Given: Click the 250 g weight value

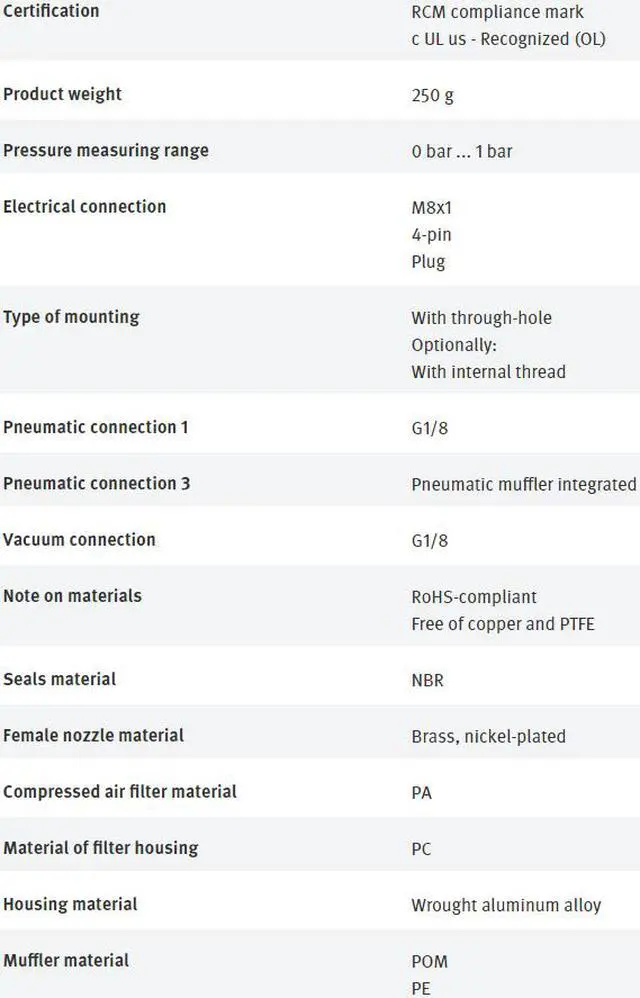Looking at the screenshot, I should point(433,96).
